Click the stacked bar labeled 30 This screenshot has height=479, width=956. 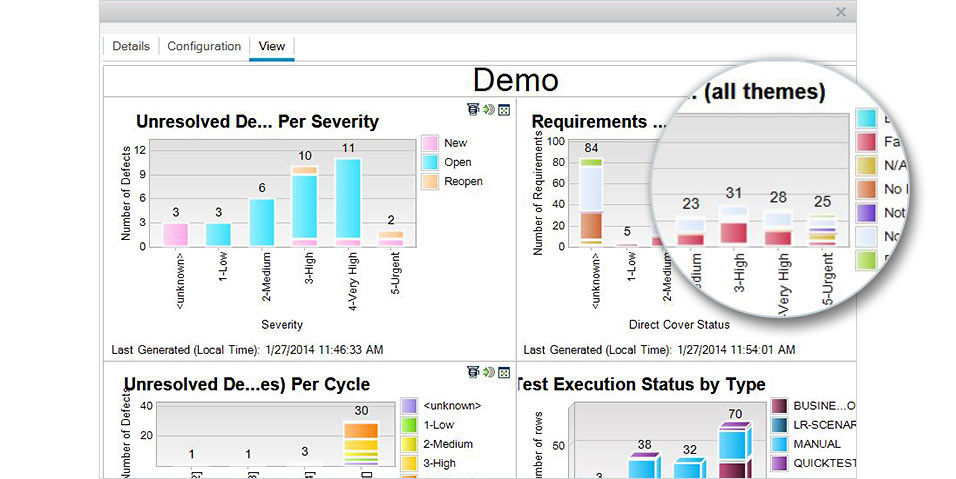pos(361,444)
